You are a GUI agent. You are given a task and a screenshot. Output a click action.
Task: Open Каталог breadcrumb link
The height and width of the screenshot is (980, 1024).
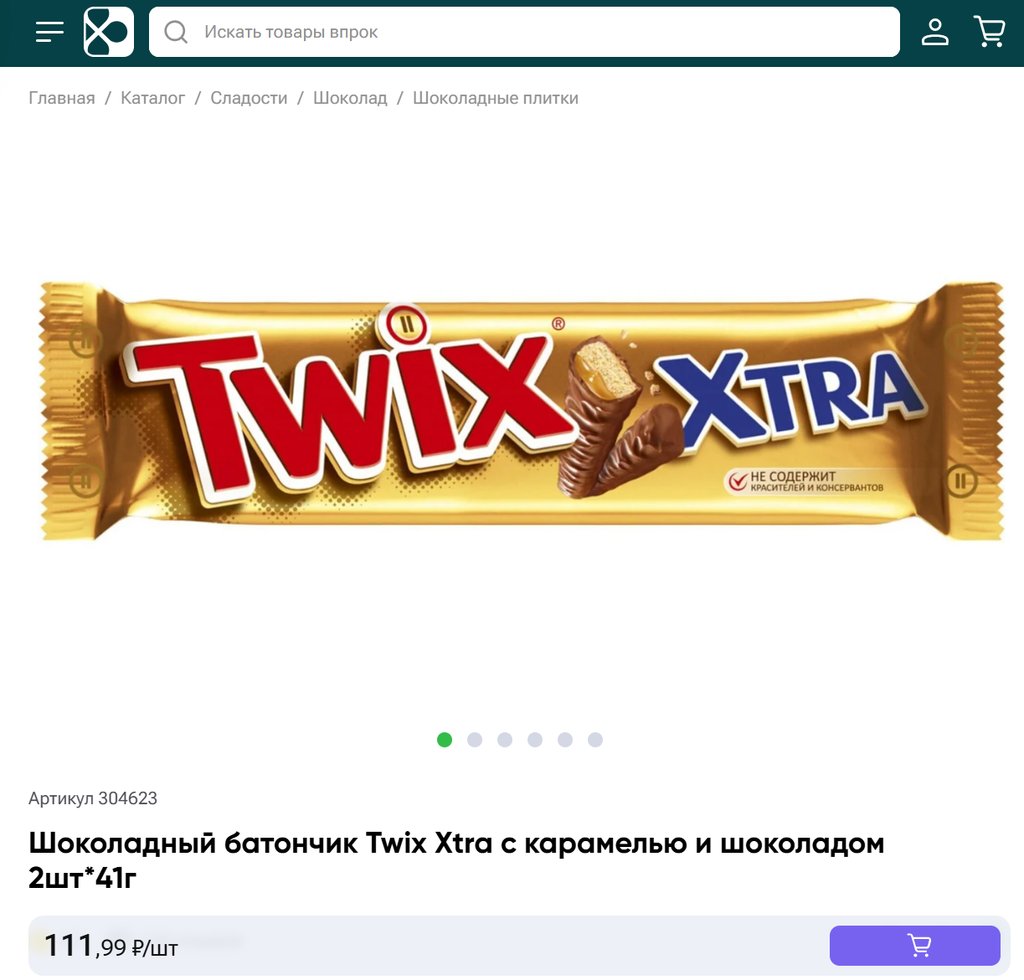[x=153, y=98]
